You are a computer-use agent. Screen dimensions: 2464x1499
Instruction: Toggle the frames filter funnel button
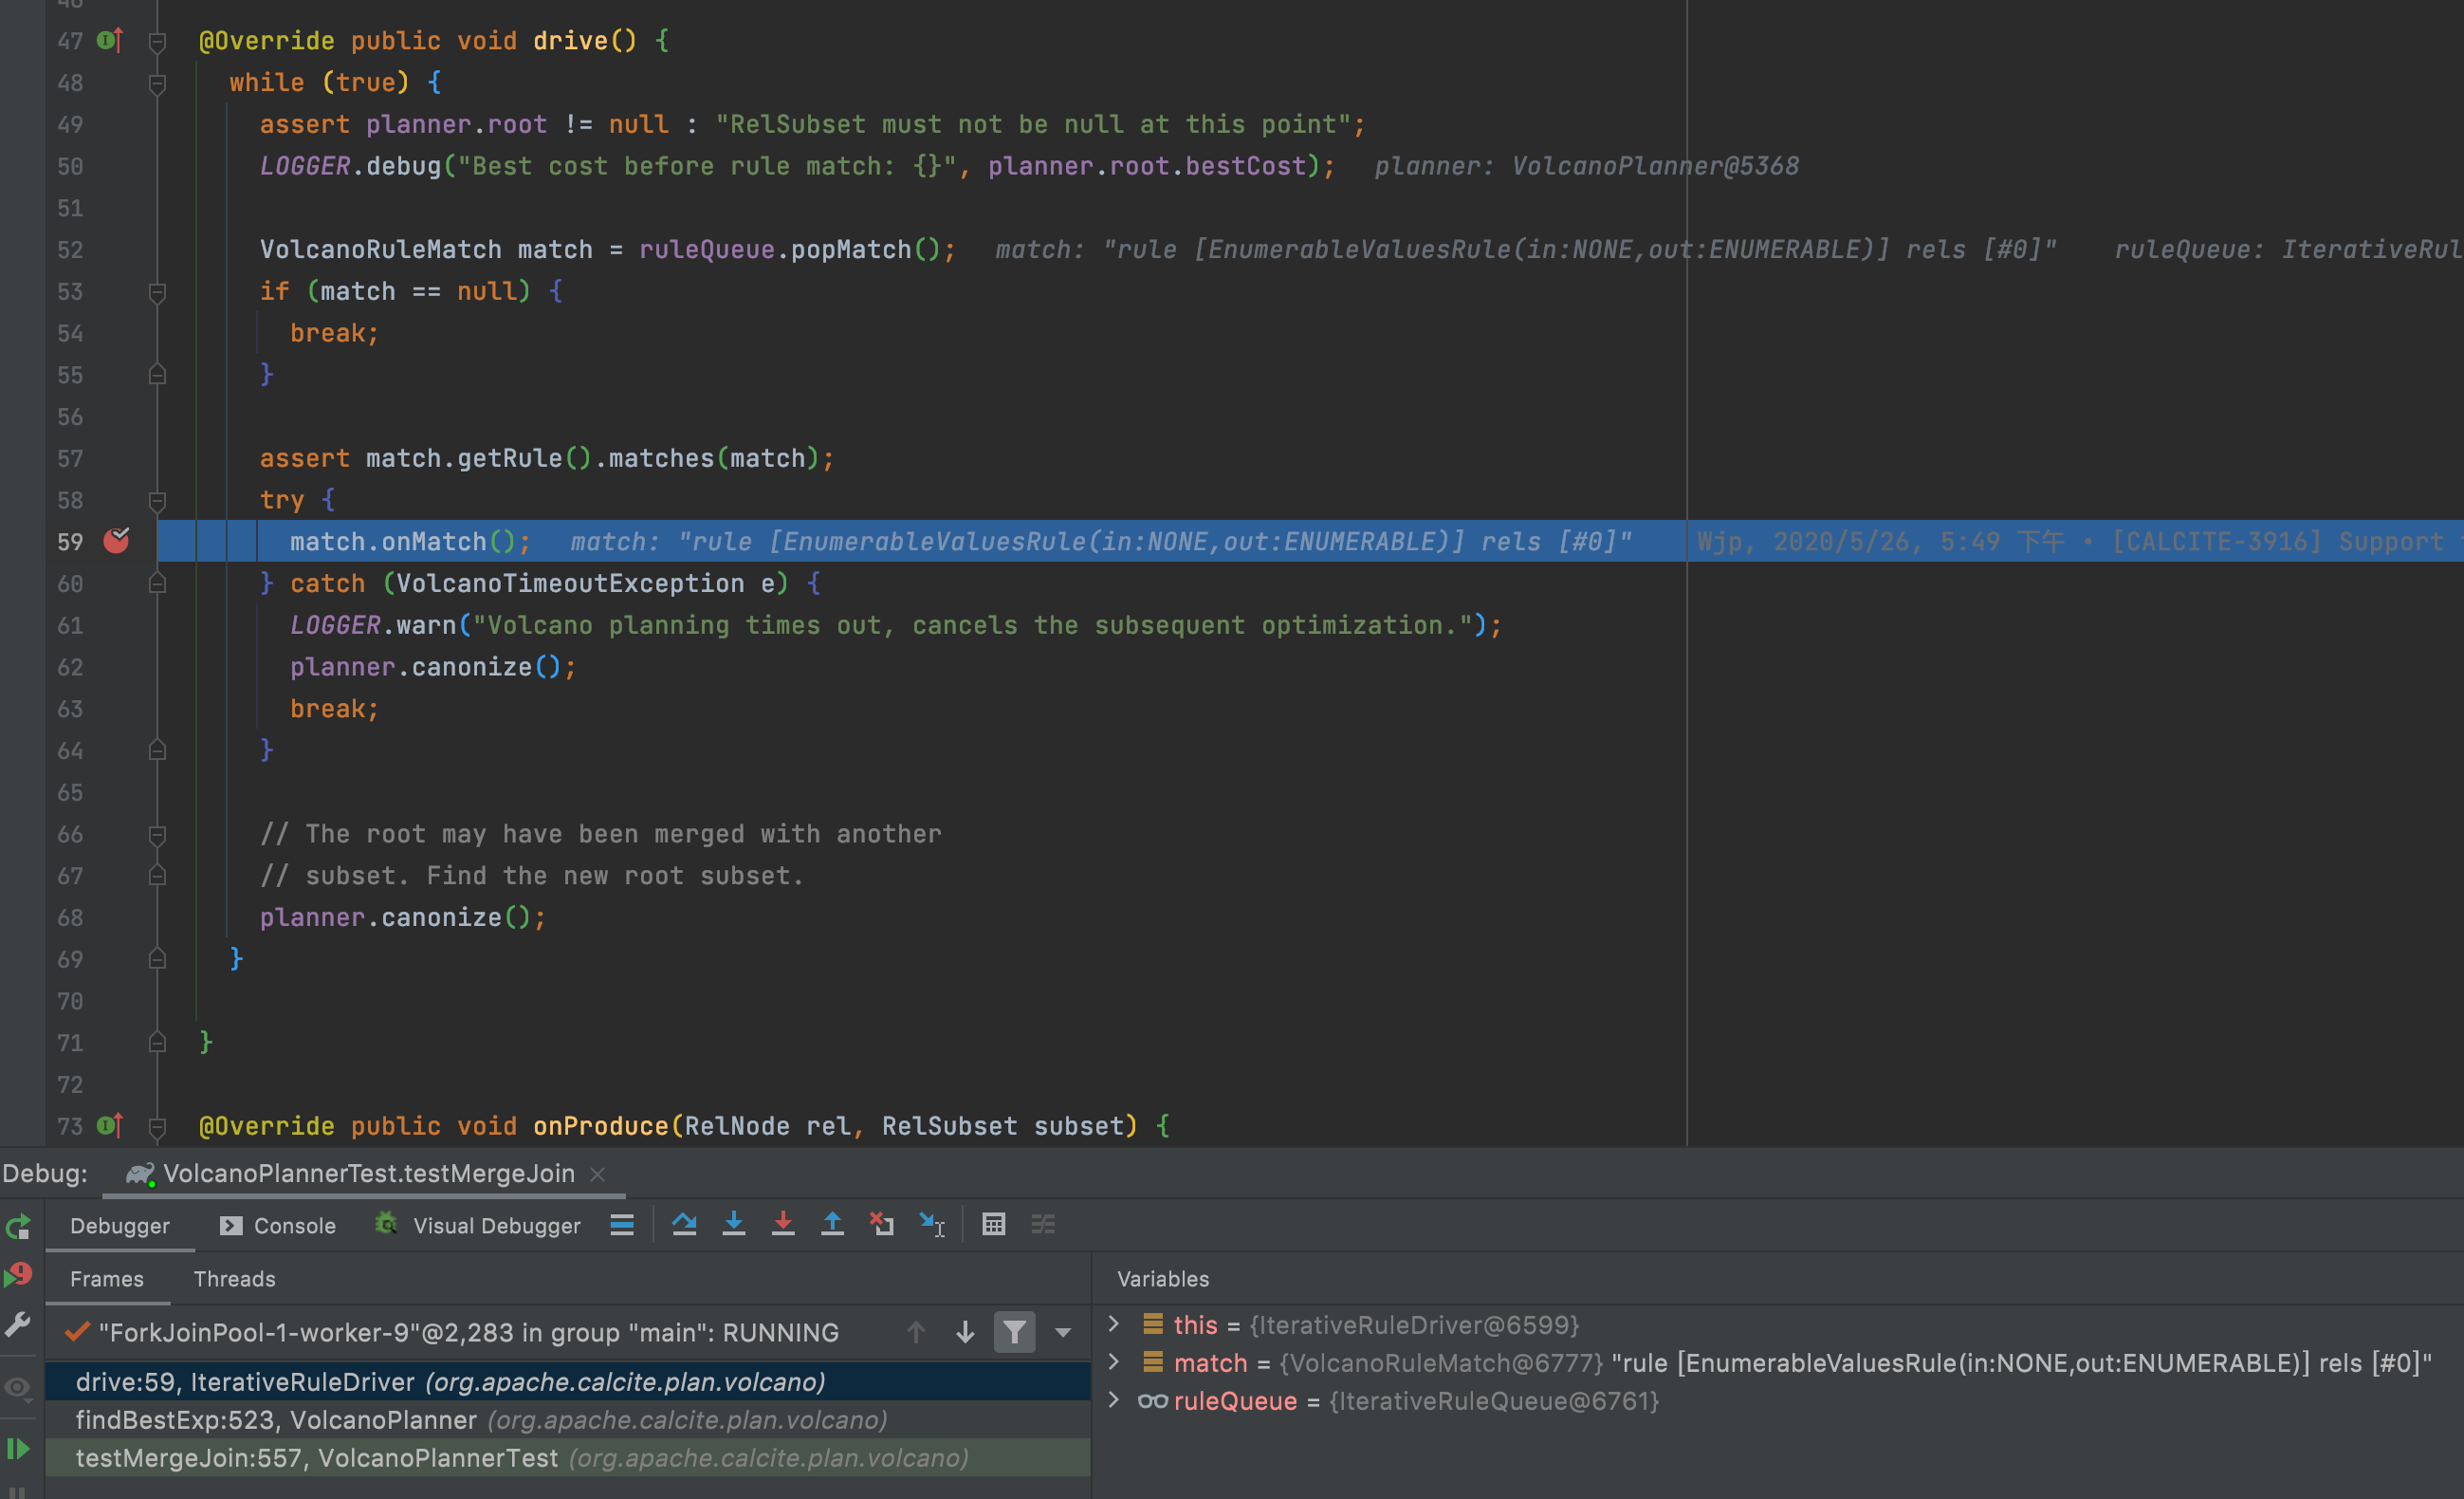point(1014,1332)
